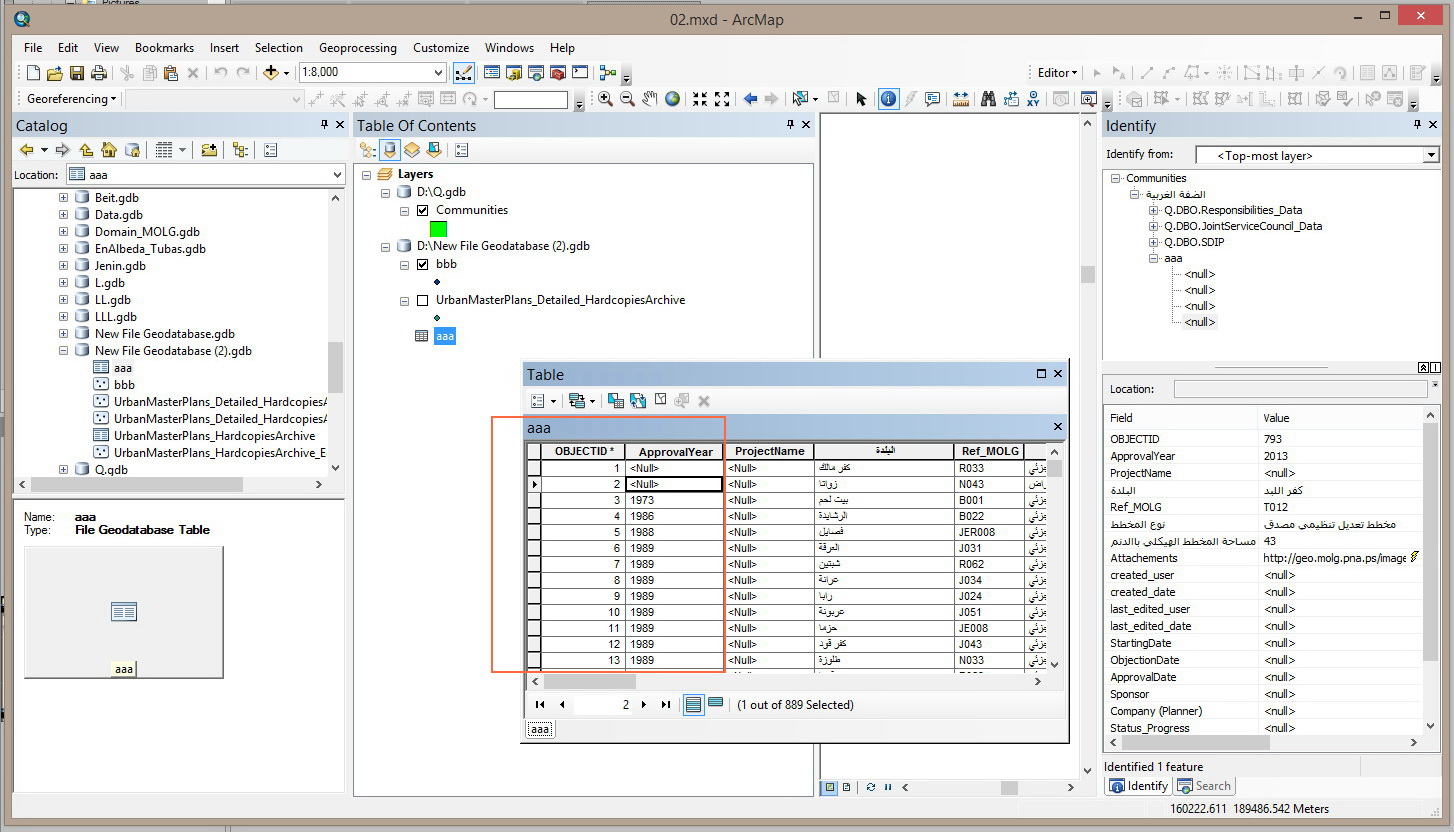Open the Table Options dropdown in Table window
This screenshot has width=1454, height=832.
click(541, 400)
